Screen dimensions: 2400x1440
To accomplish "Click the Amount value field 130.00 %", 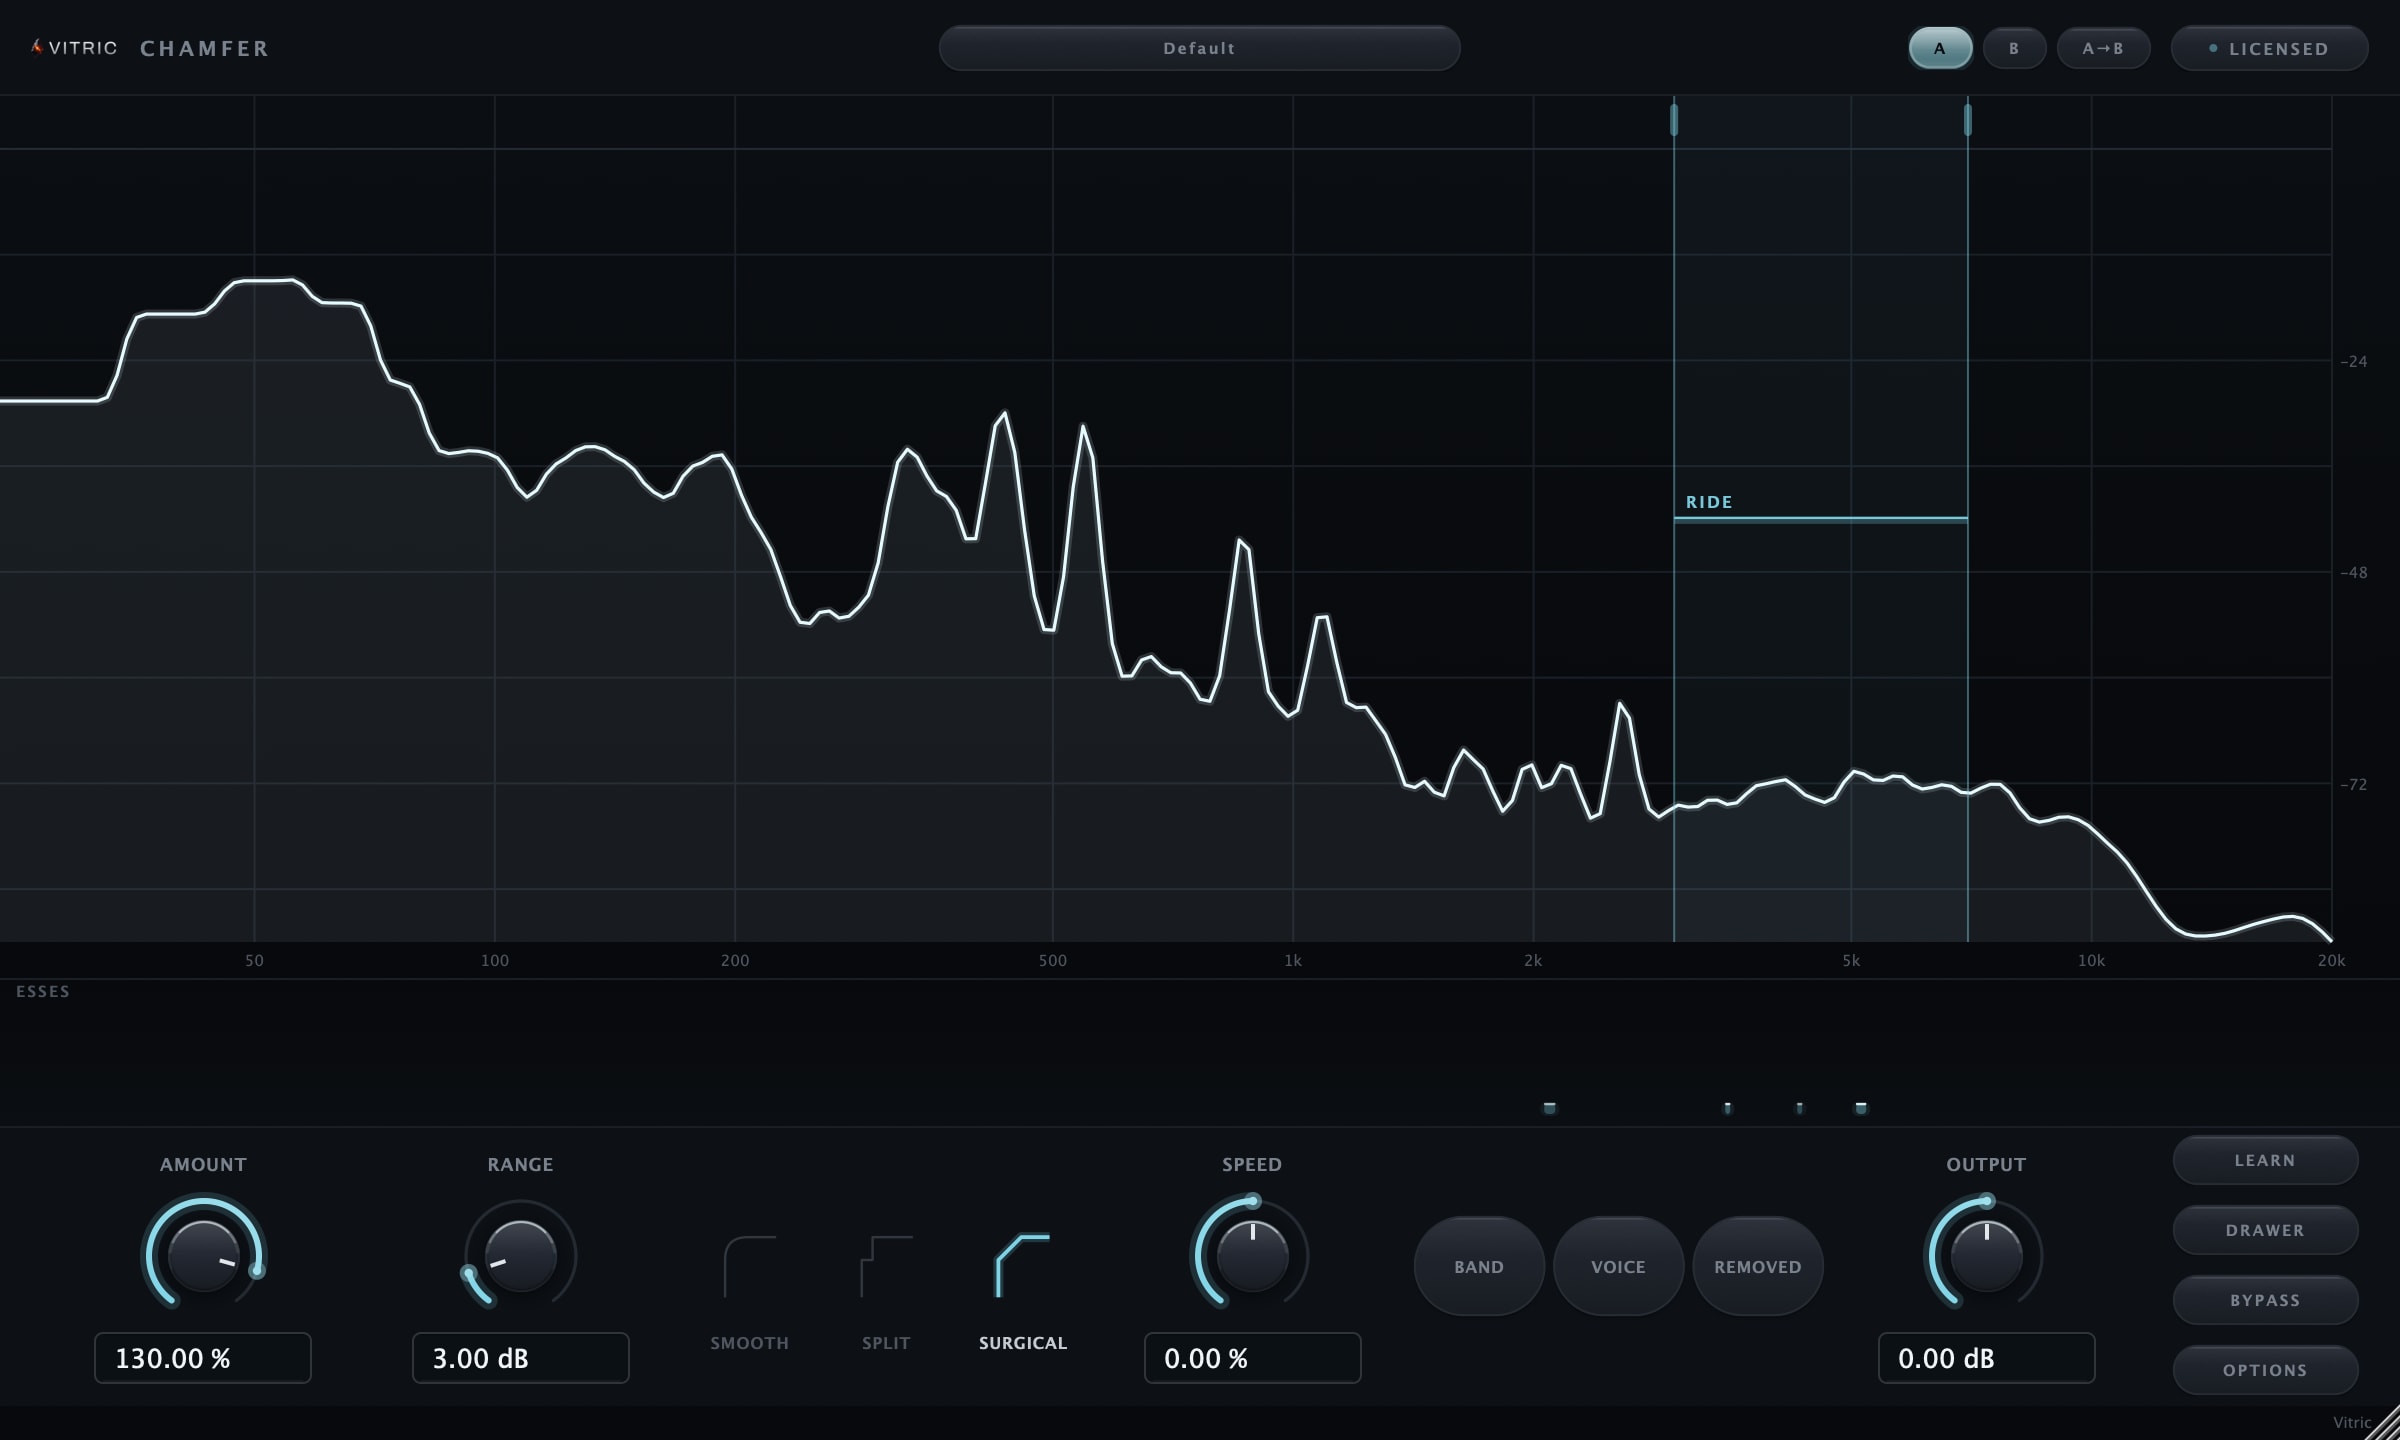I will tap(203, 1358).
